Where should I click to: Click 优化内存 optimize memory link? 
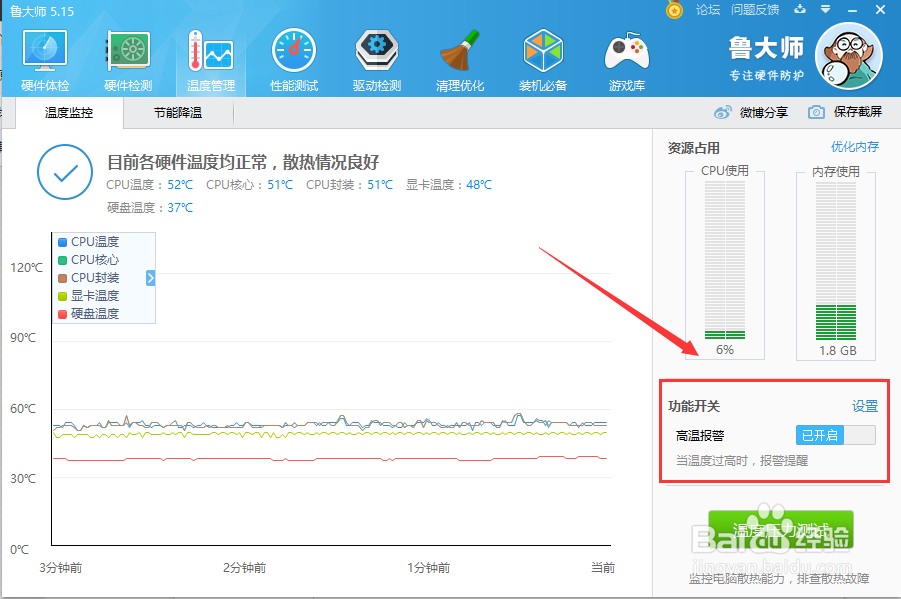855,147
